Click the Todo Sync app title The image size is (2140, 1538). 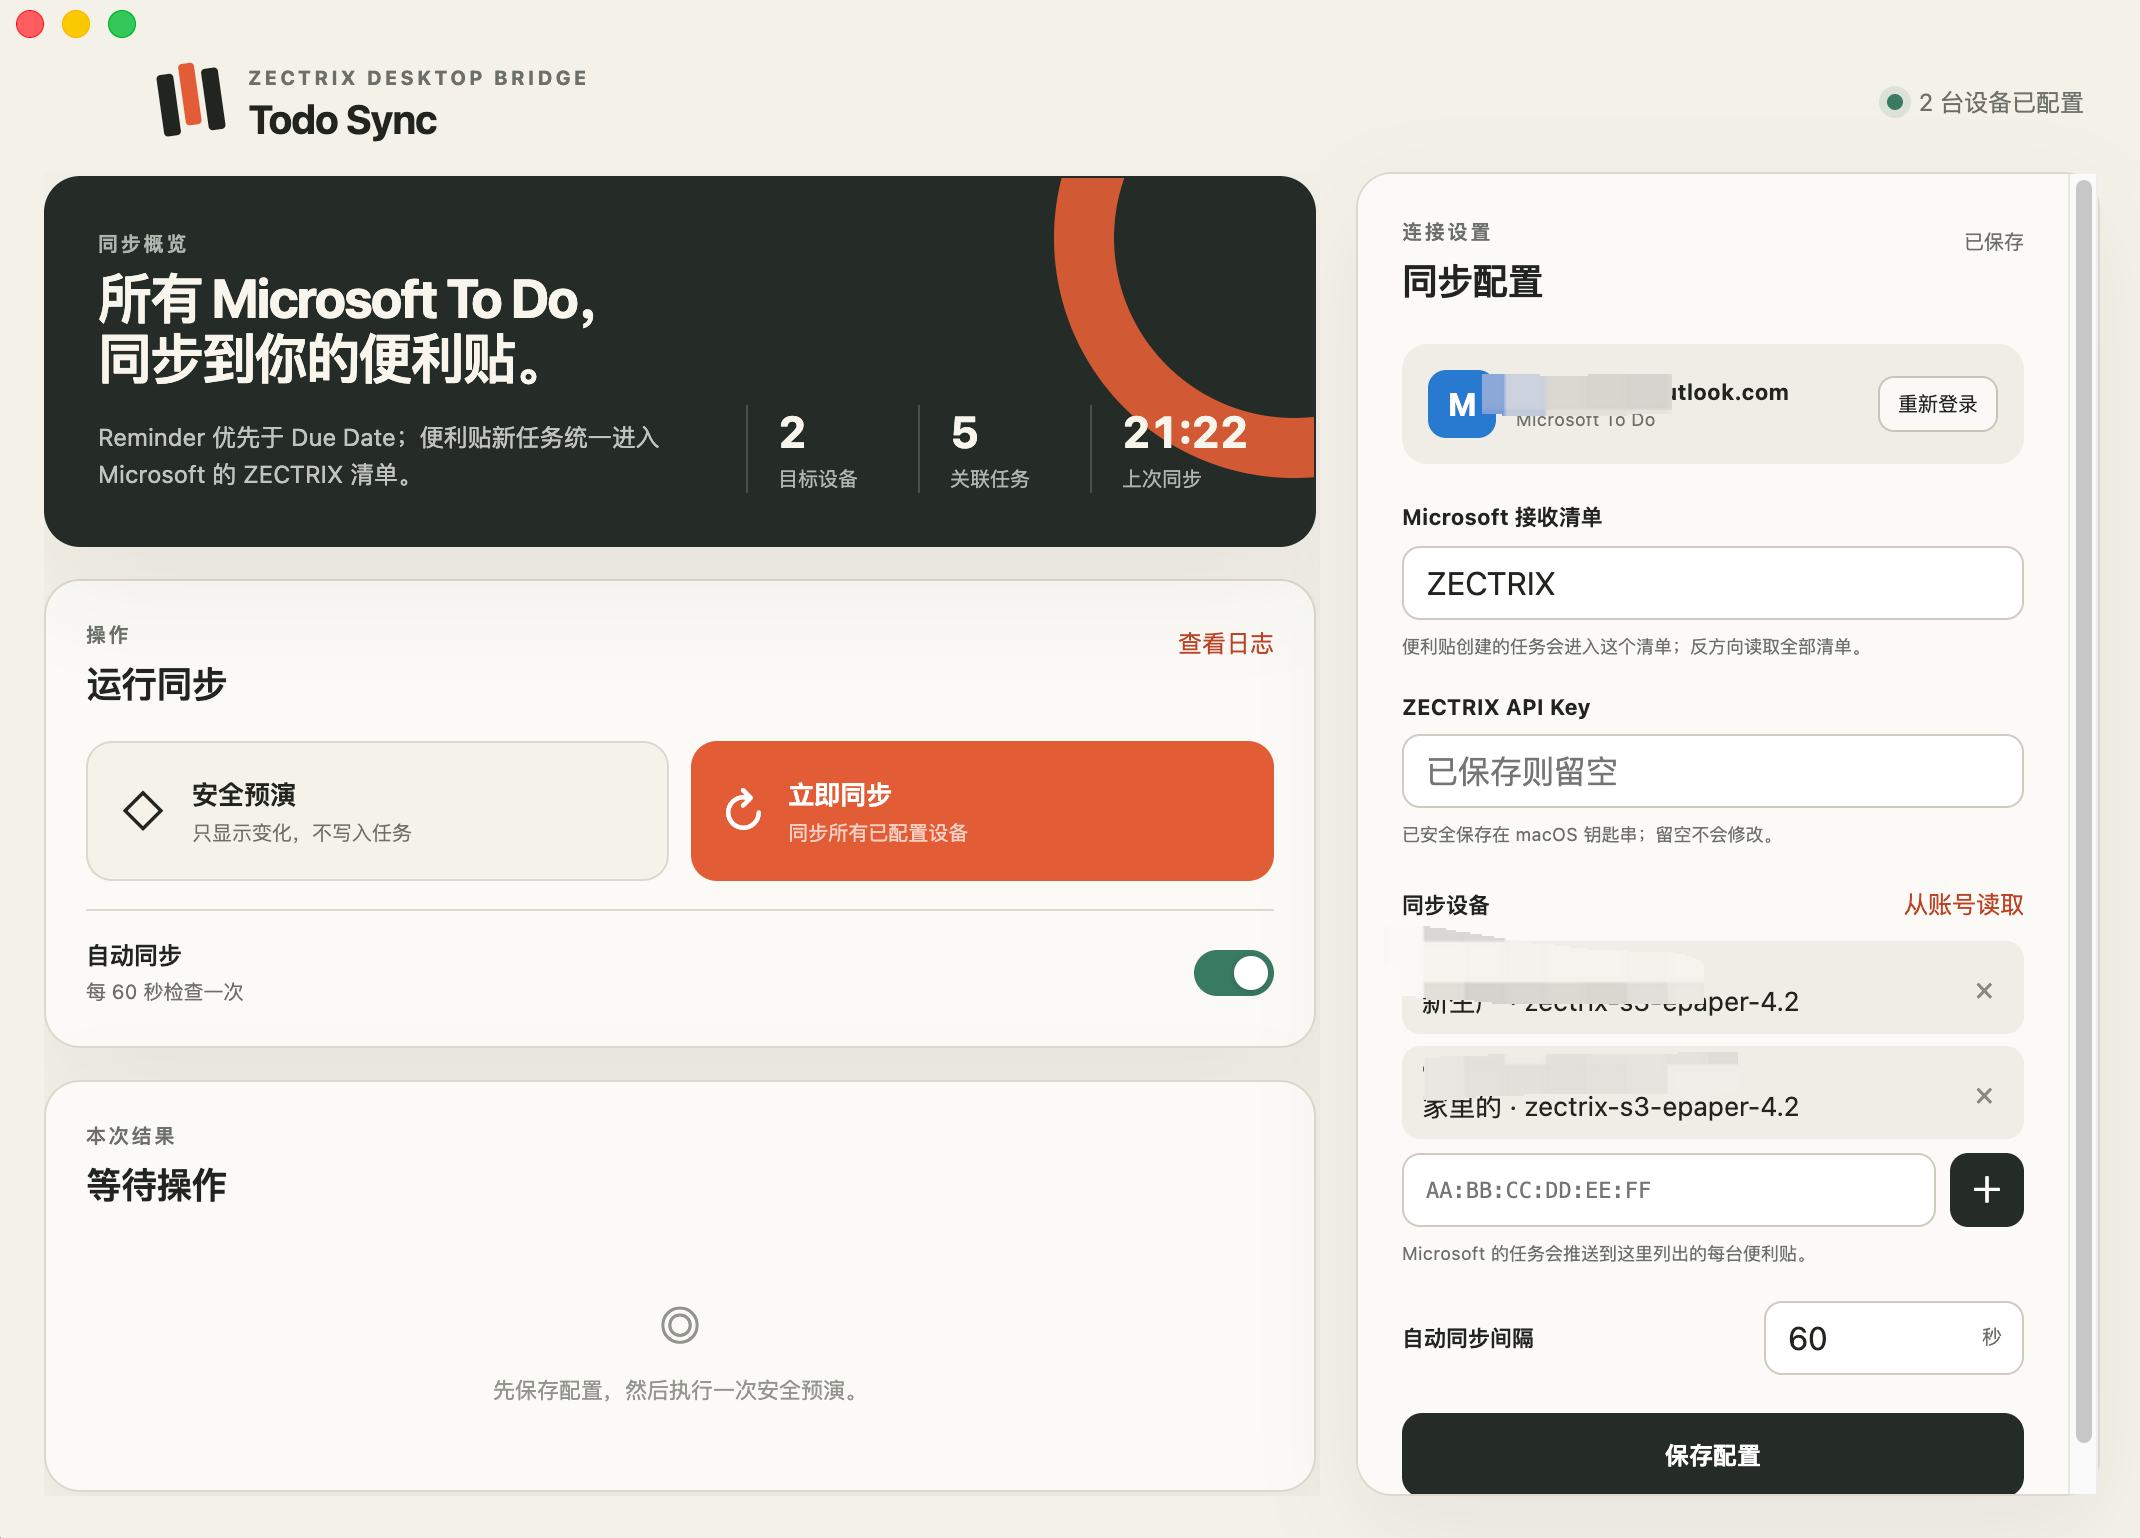tap(343, 121)
